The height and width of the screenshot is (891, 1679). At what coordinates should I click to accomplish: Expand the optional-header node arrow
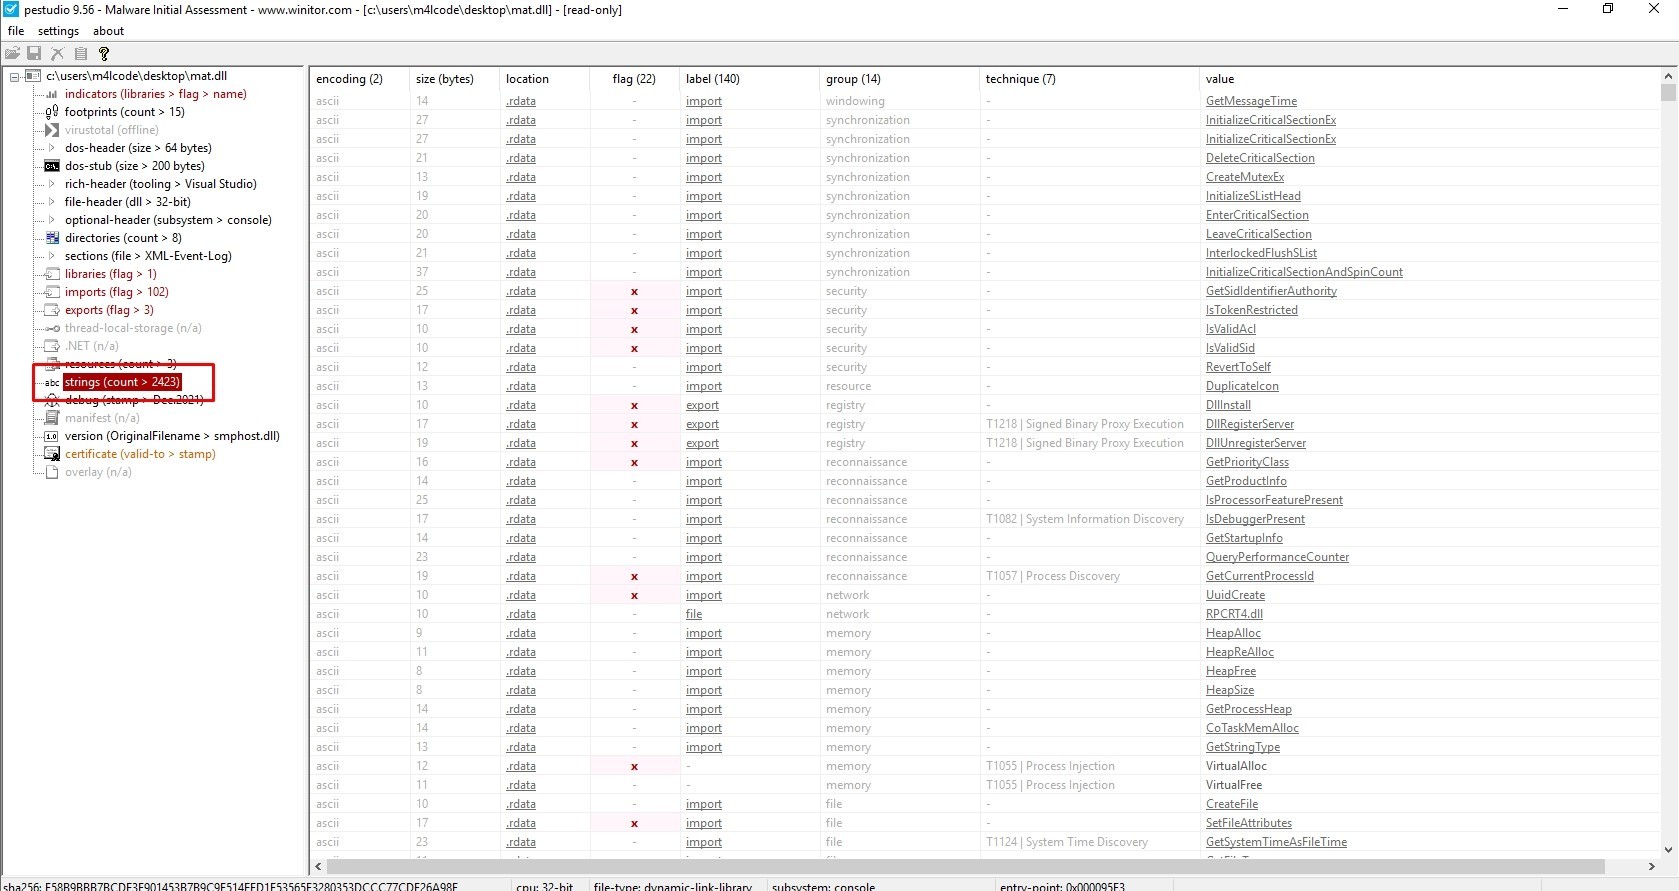click(x=52, y=220)
